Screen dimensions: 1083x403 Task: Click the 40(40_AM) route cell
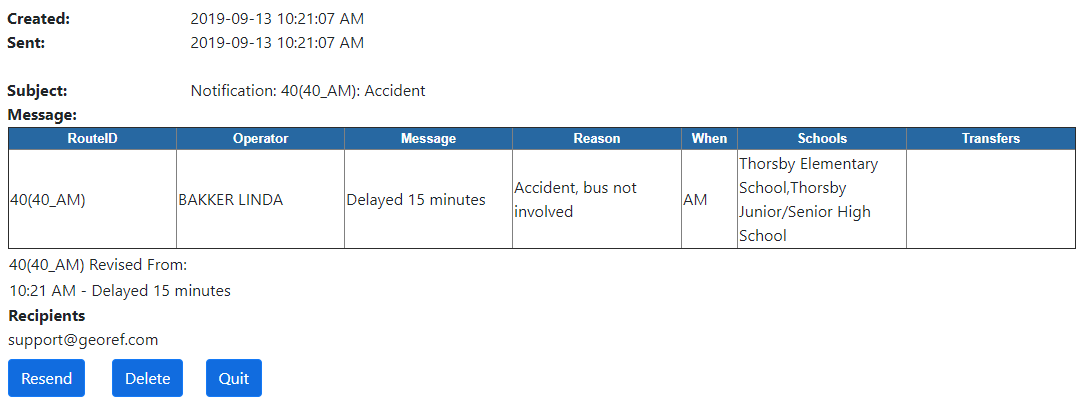point(48,200)
